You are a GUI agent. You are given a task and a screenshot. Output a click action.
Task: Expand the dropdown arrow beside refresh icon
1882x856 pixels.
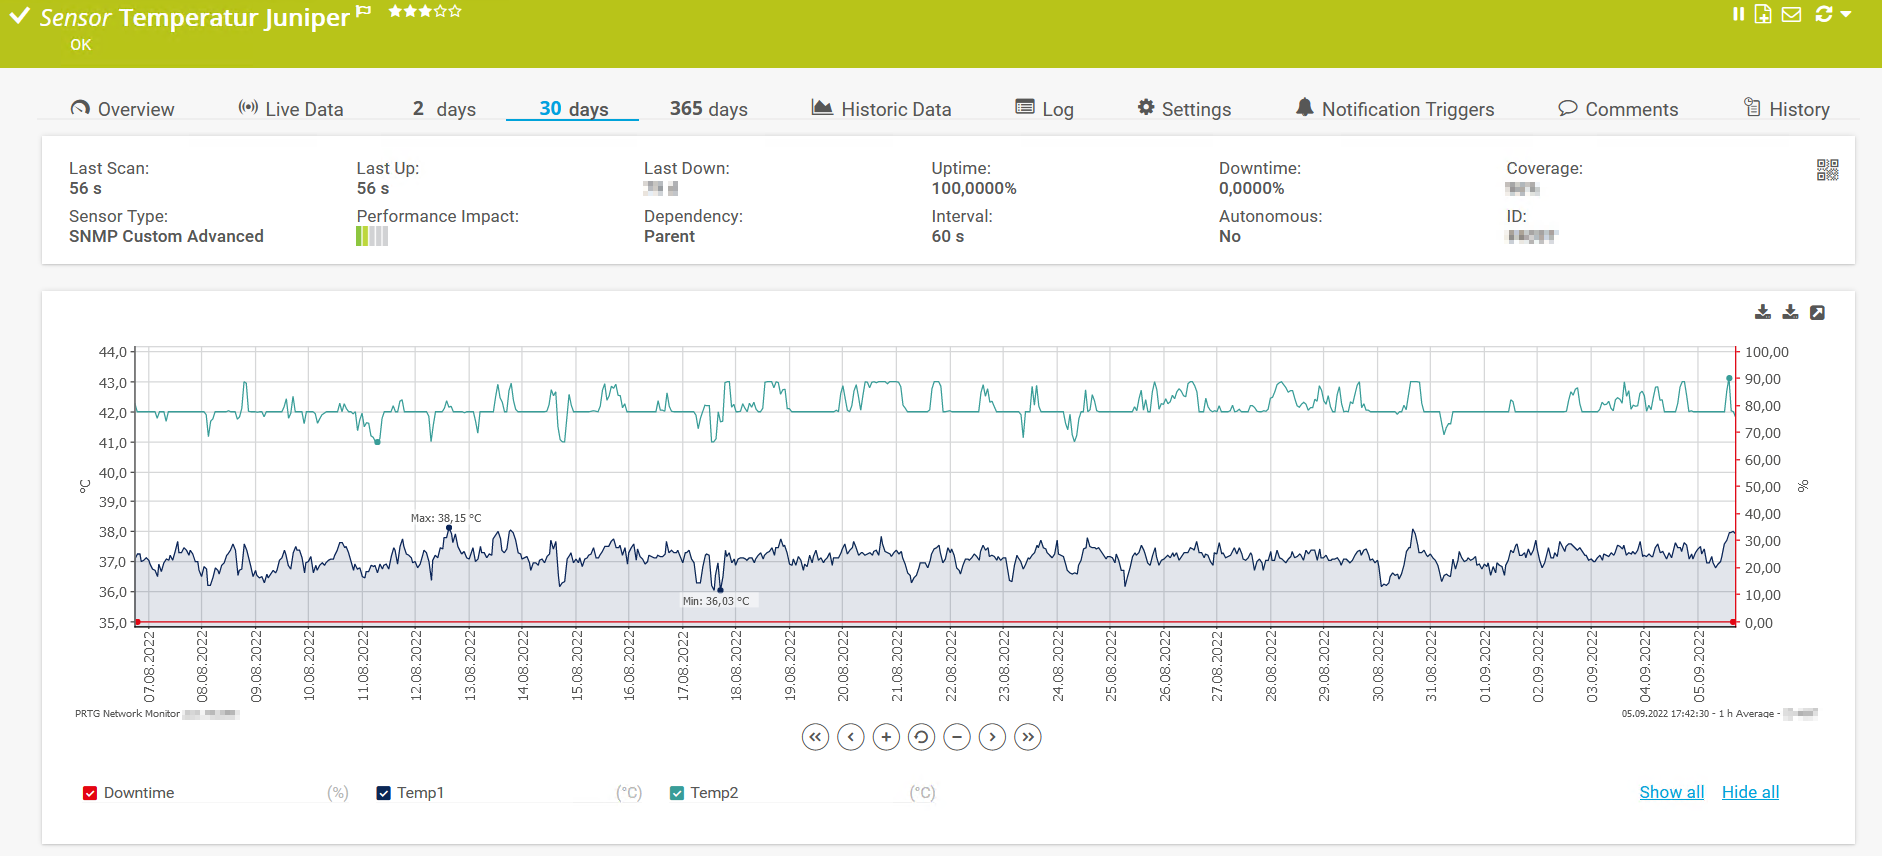tap(1846, 14)
